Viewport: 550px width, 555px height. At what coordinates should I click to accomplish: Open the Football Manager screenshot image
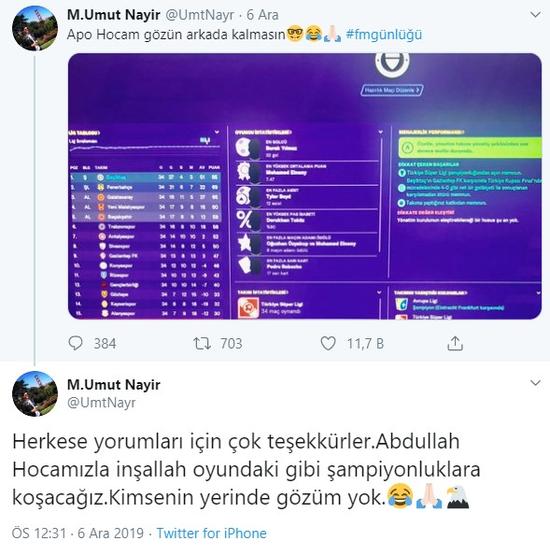(x=305, y=186)
